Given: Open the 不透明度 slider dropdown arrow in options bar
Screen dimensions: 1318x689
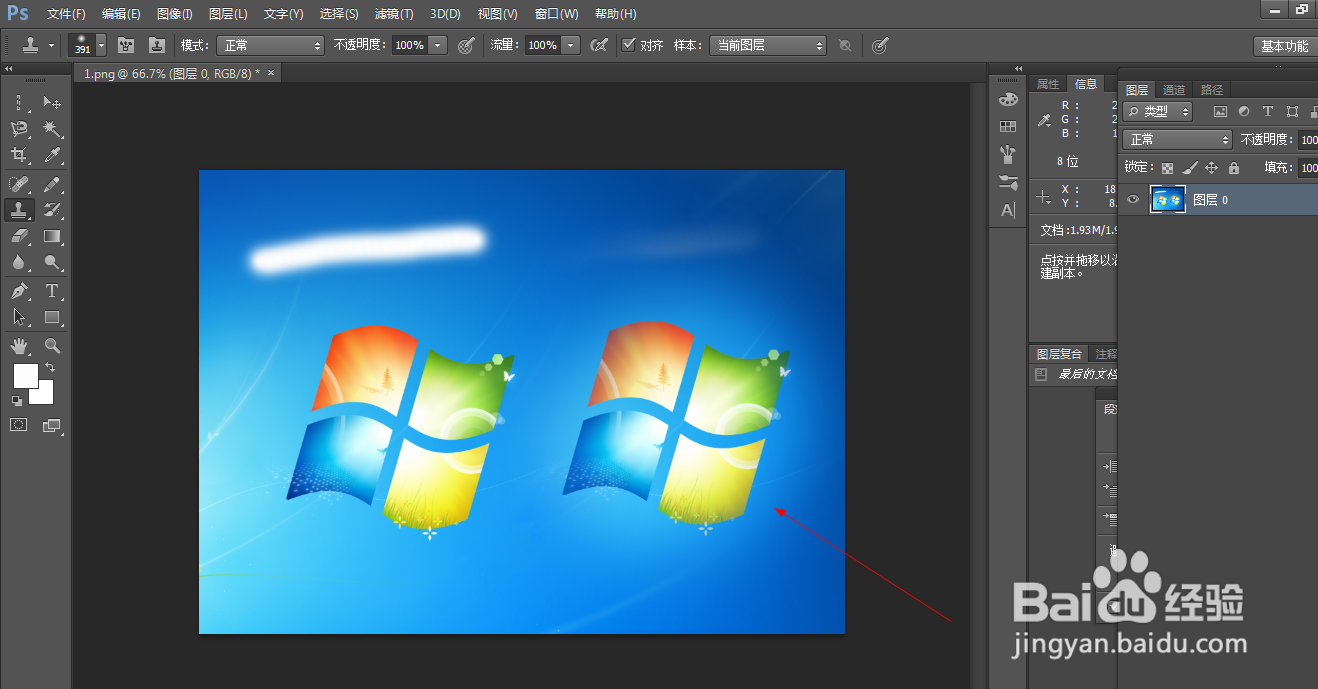Looking at the screenshot, I should [437, 45].
